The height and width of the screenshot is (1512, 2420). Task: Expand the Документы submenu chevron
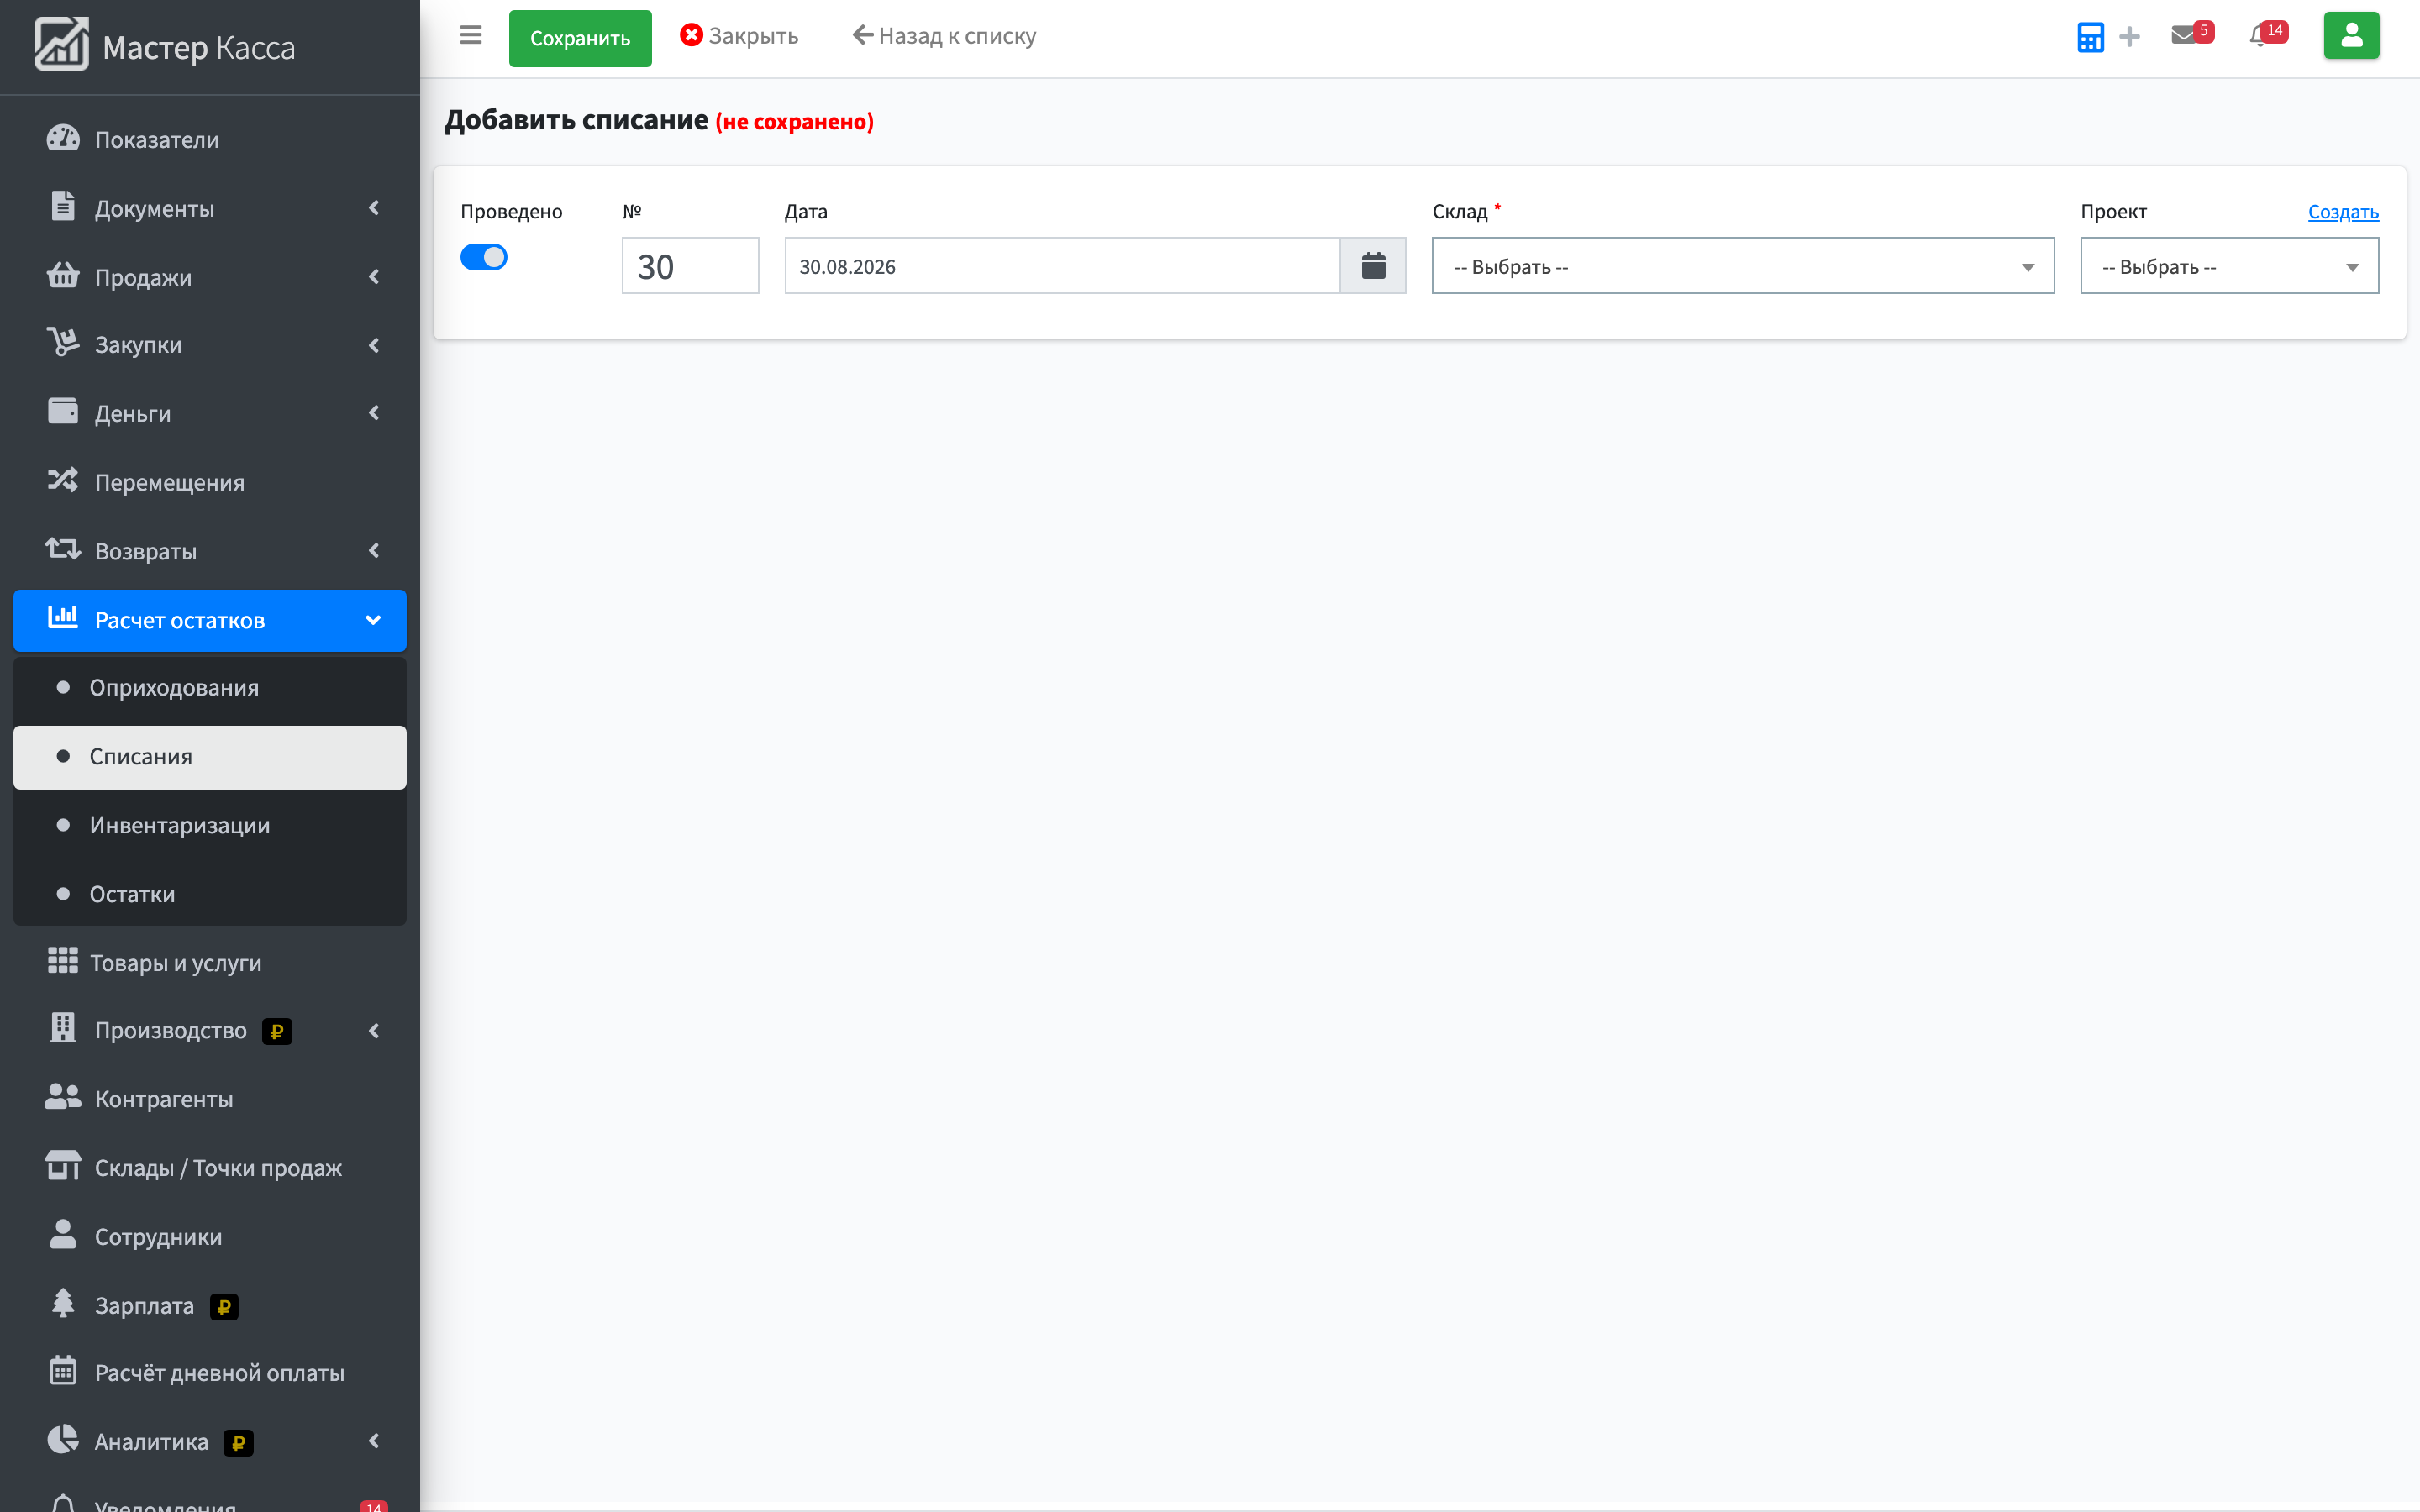(x=374, y=208)
